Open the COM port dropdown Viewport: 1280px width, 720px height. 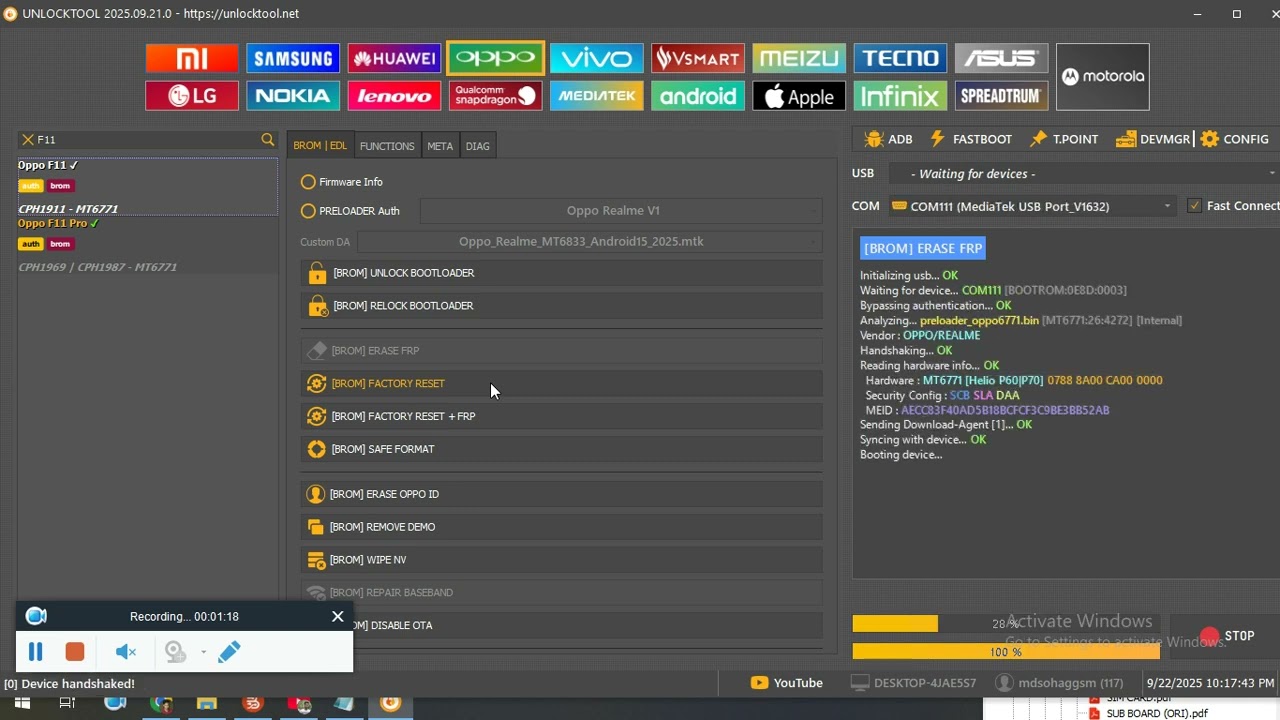[x=1032, y=206]
